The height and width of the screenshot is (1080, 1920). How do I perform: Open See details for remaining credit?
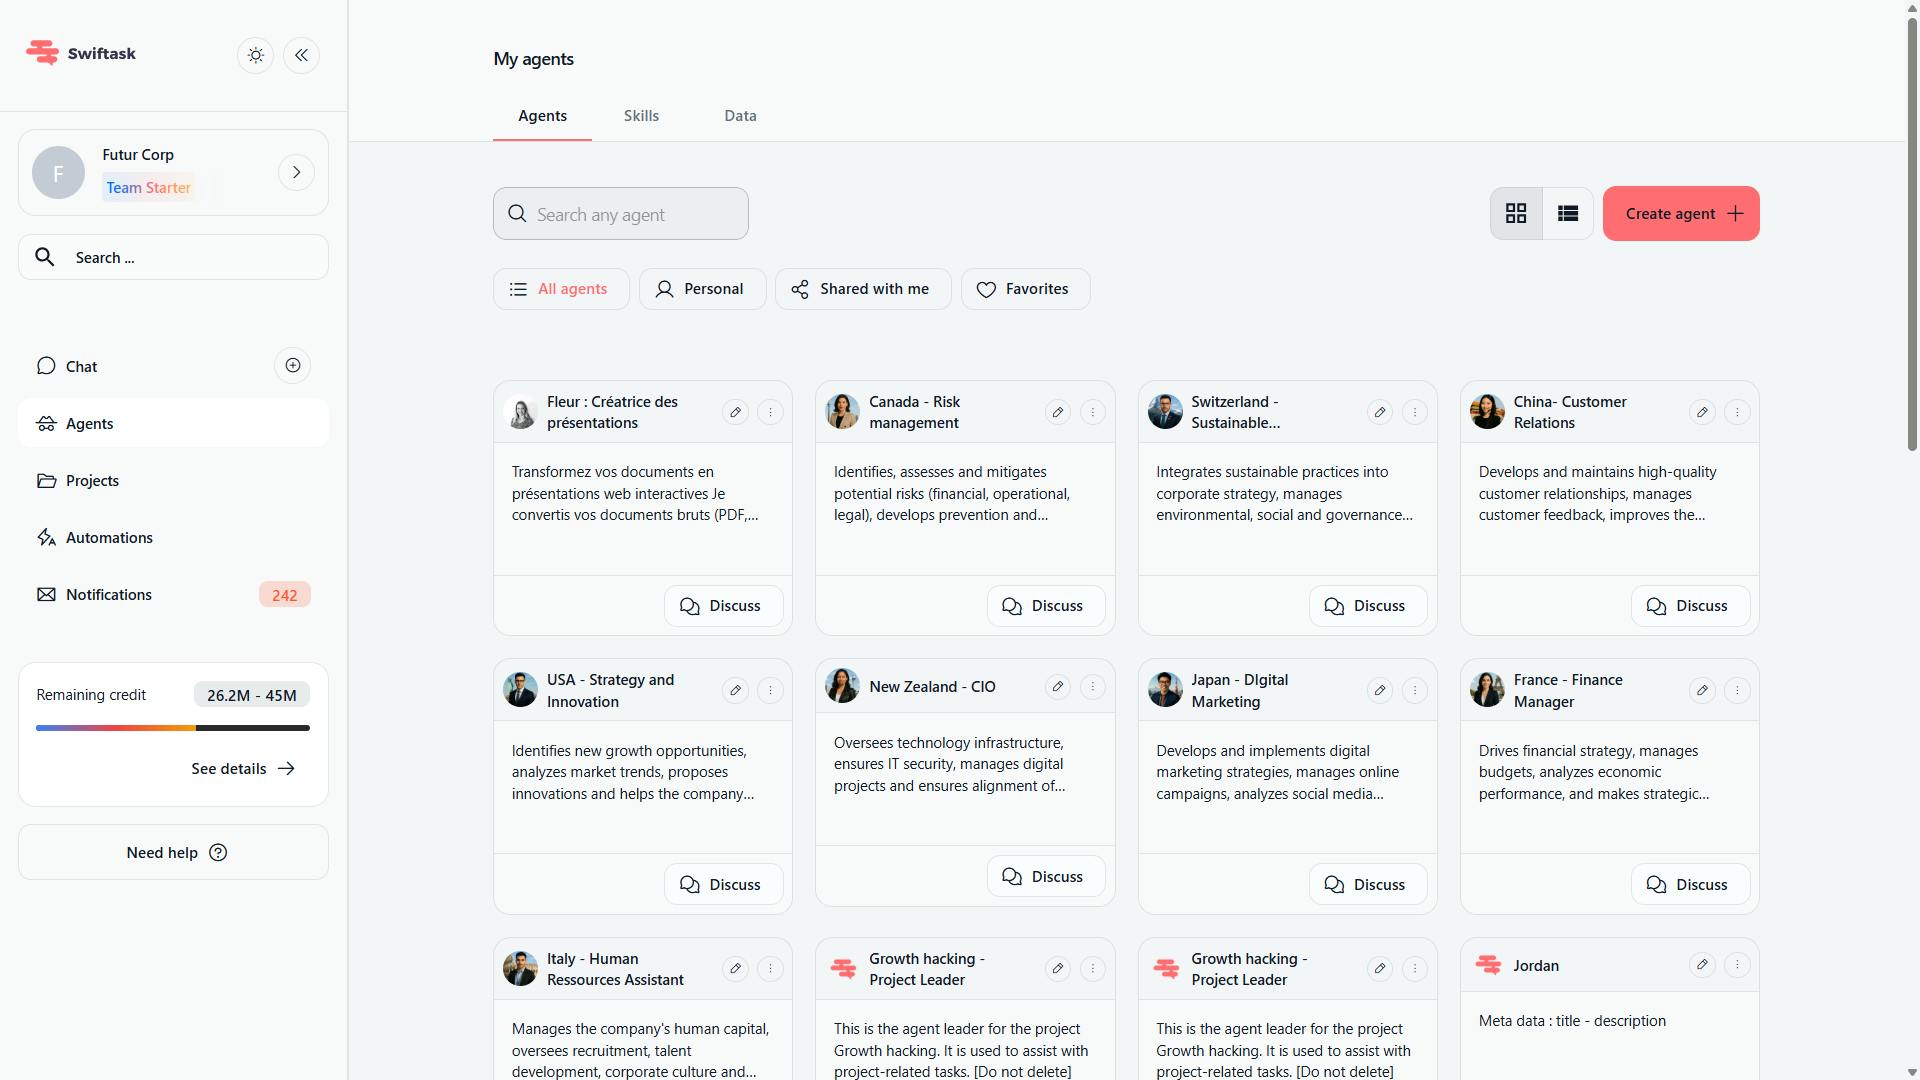pos(242,768)
